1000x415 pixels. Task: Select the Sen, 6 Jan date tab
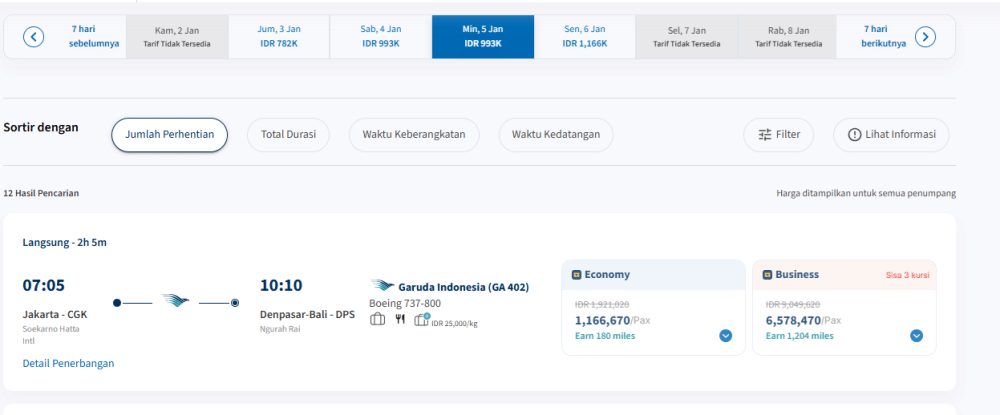[x=585, y=37]
